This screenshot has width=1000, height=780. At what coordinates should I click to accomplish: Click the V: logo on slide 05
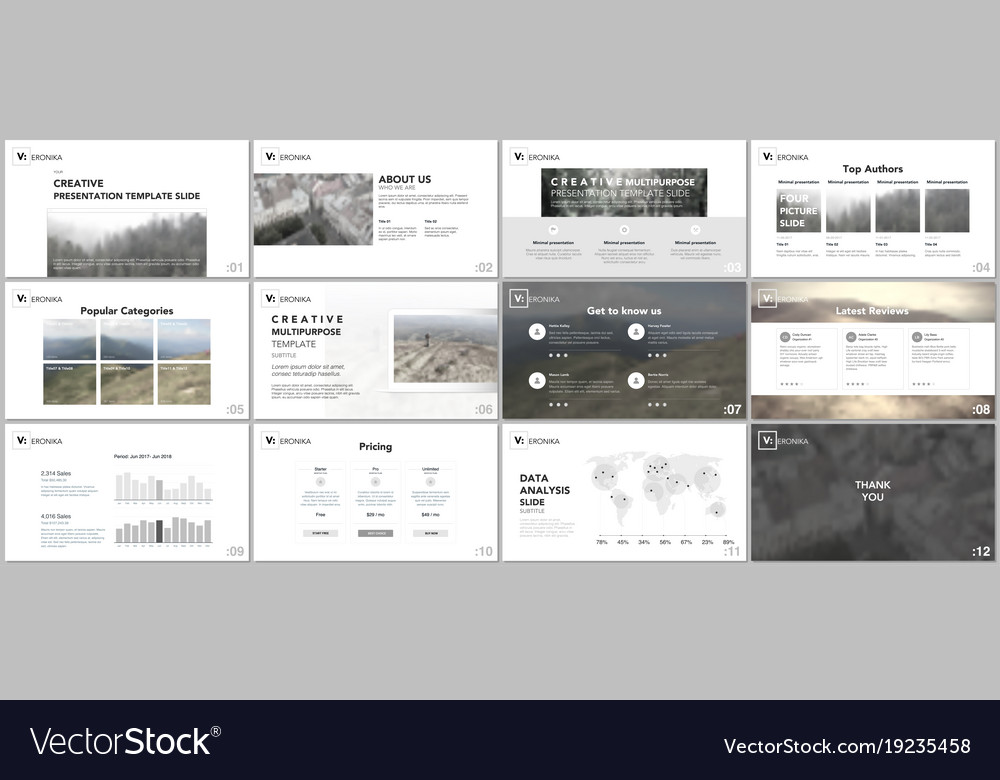[21, 298]
